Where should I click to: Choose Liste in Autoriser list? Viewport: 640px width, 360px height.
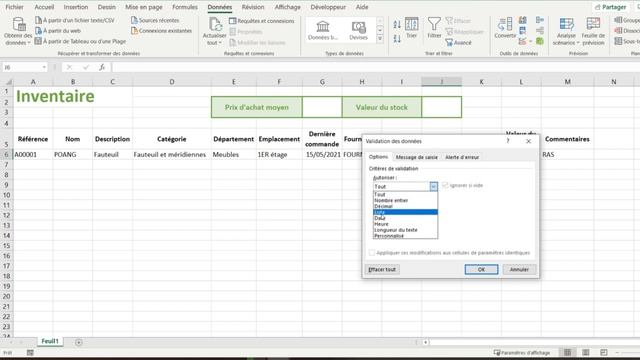405,212
